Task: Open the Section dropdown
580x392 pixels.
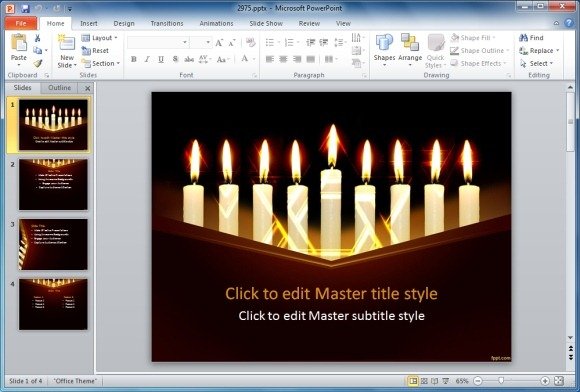Action: tap(101, 63)
